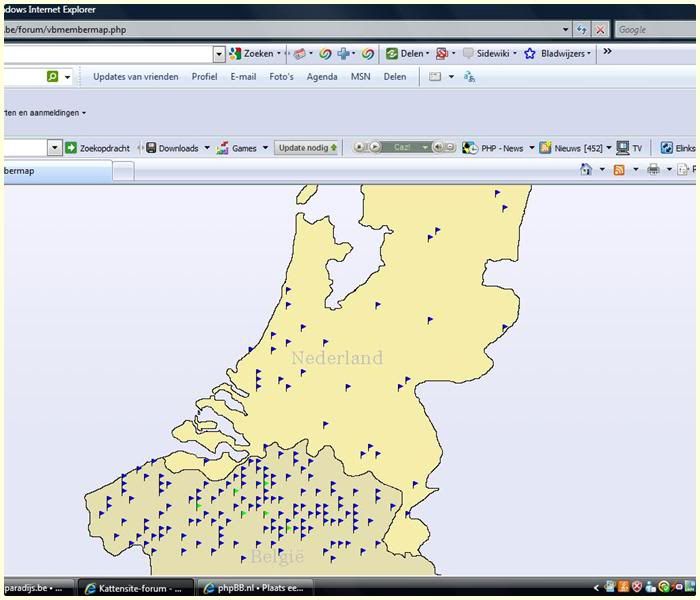Open the Nieuws [452] feed menu
The height and width of the screenshot is (600, 700).
[x=575, y=148]
